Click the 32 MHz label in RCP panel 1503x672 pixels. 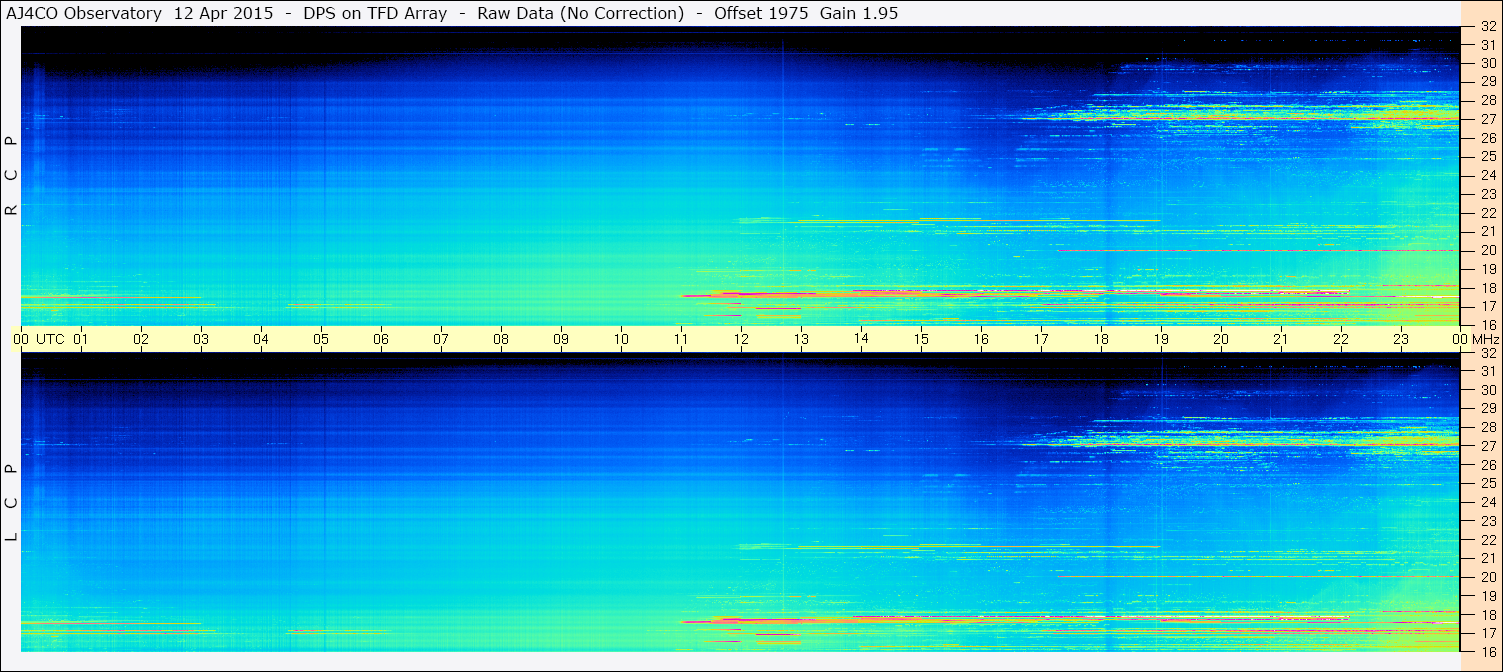pyautogui.click(x=1487, y=27)
